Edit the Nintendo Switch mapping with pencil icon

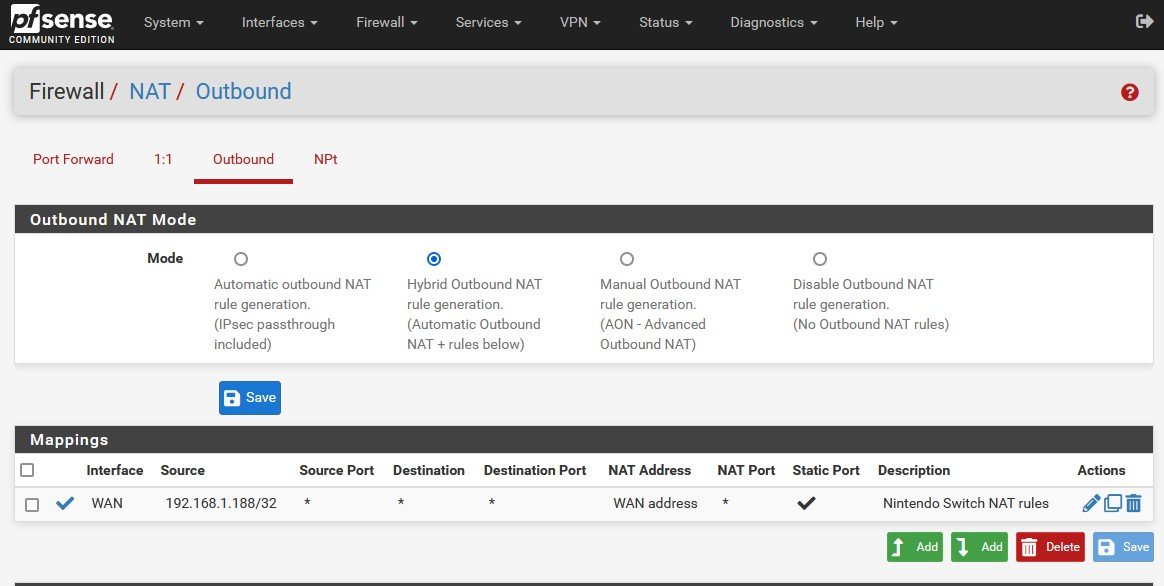point(1091,504)
